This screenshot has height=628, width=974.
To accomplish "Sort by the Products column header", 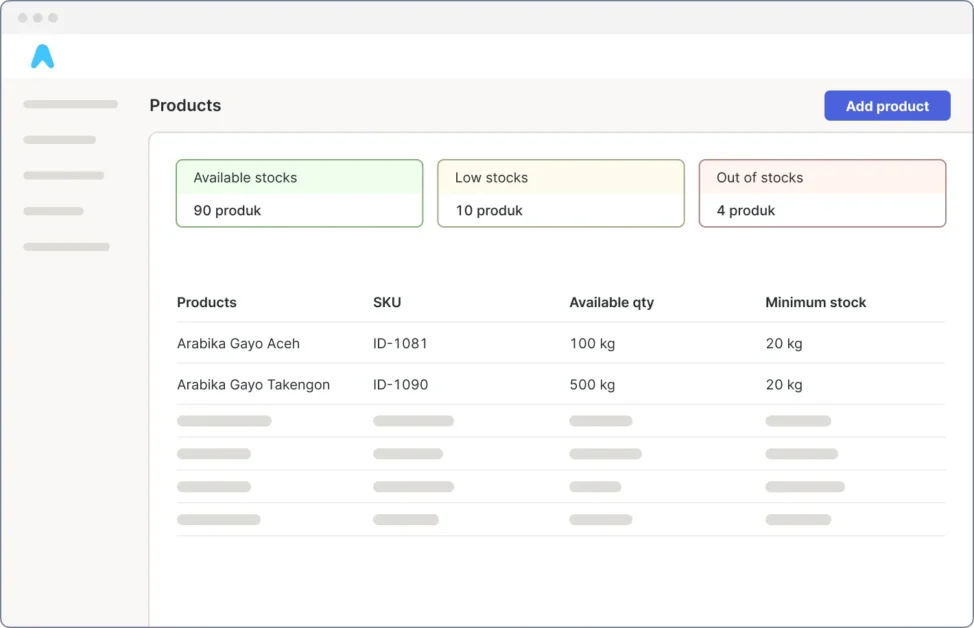I will [x=207, y=302].
